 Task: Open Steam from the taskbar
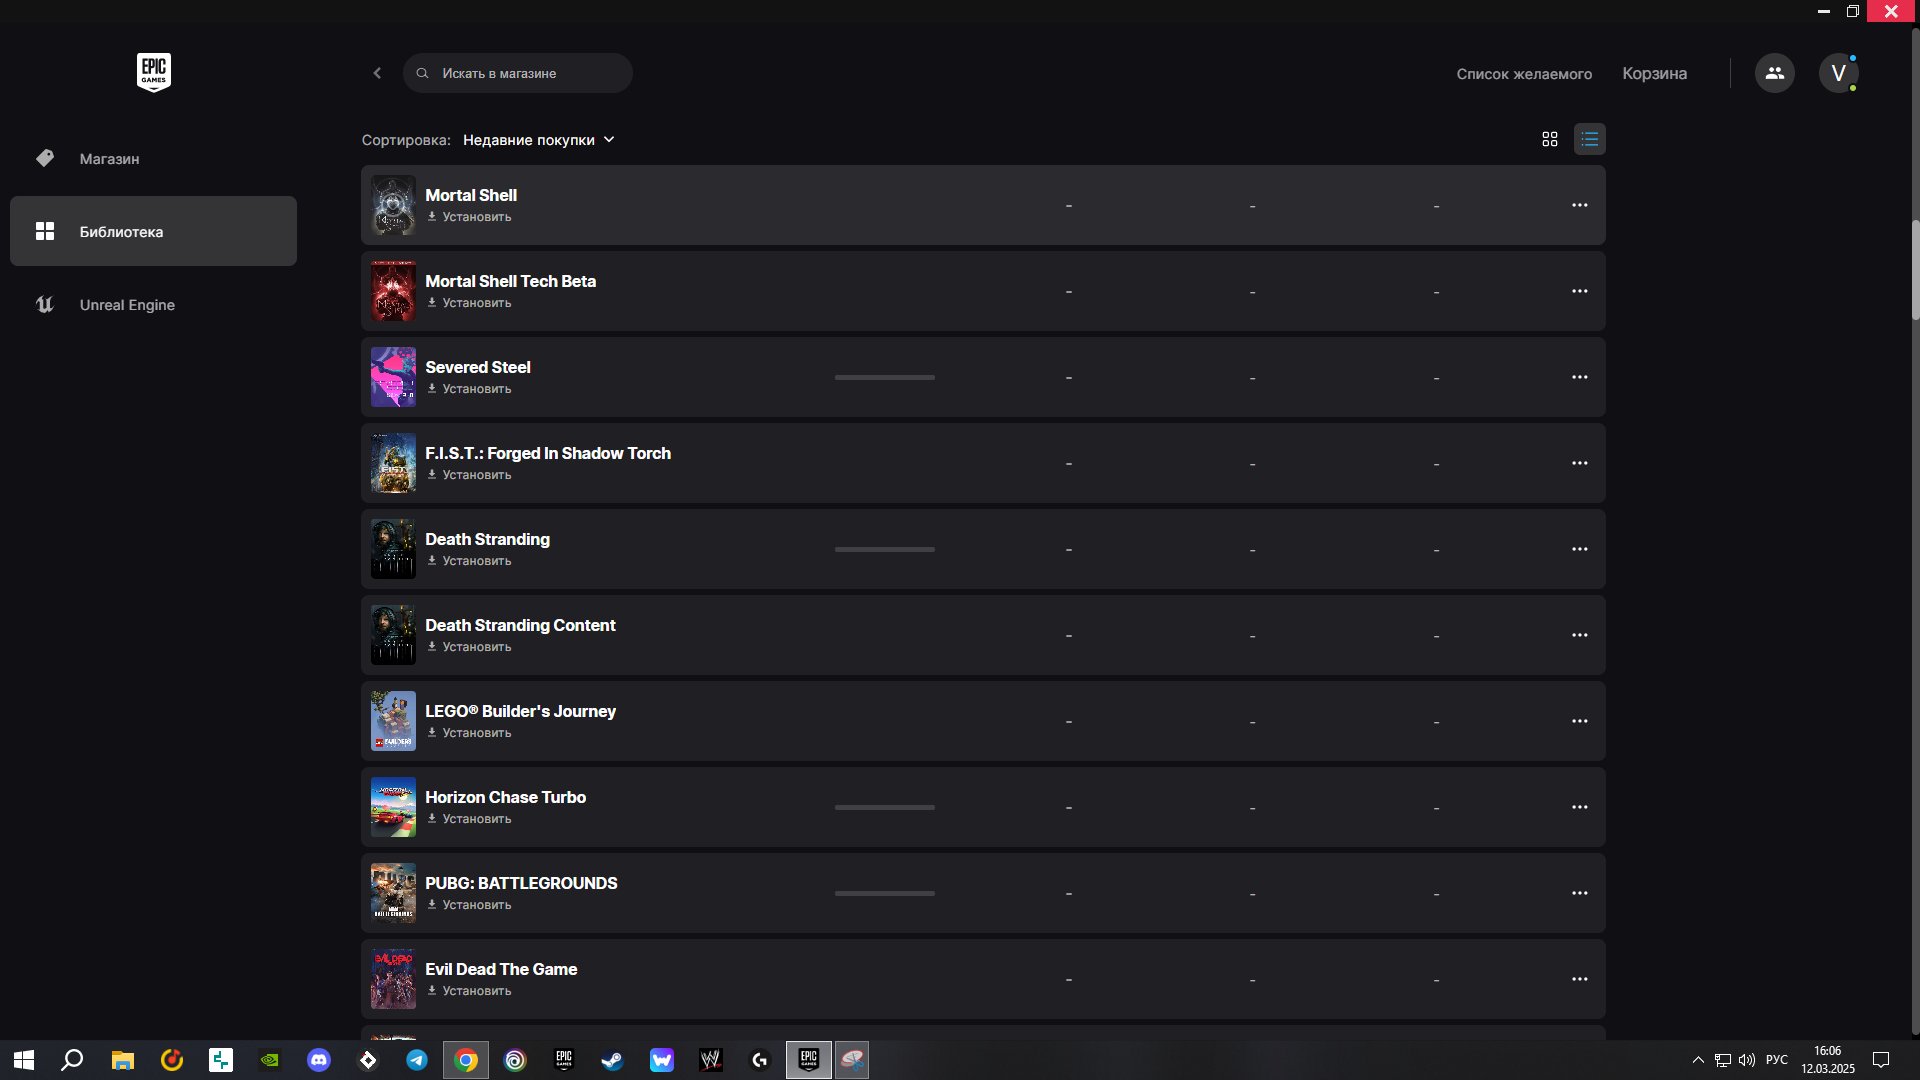pos(612,1060)
